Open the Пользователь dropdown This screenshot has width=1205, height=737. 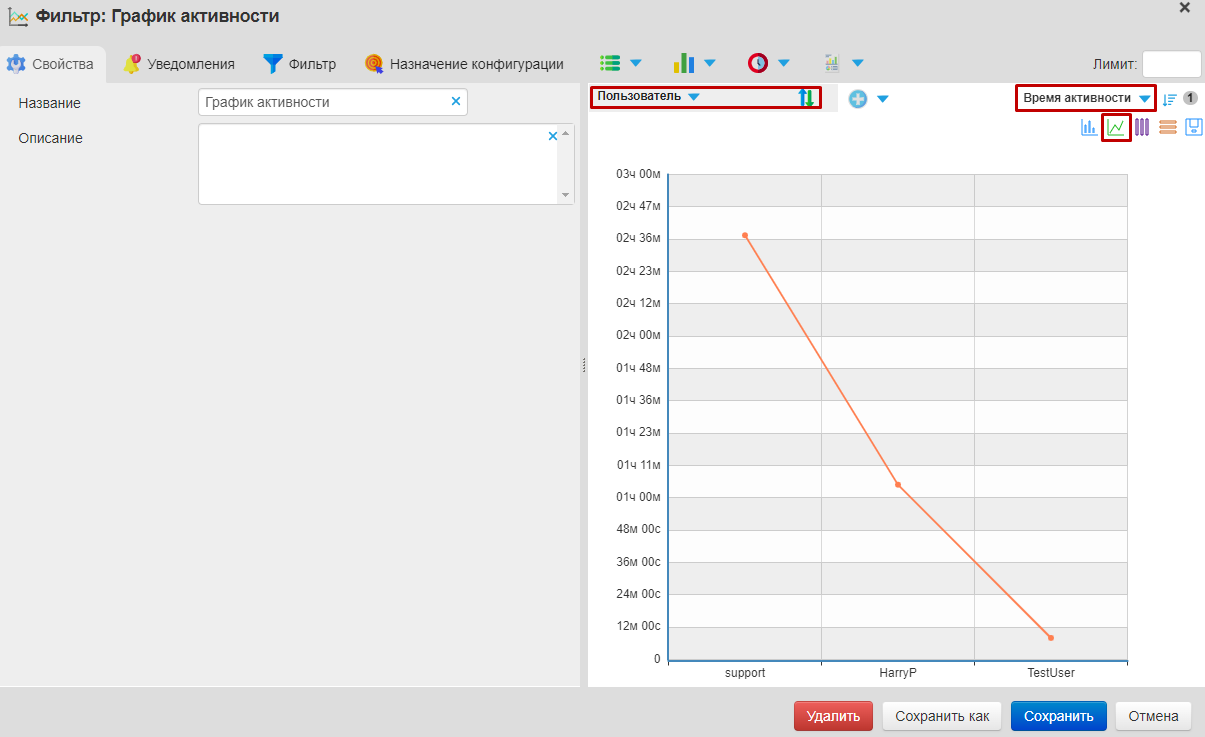point(658,97)
